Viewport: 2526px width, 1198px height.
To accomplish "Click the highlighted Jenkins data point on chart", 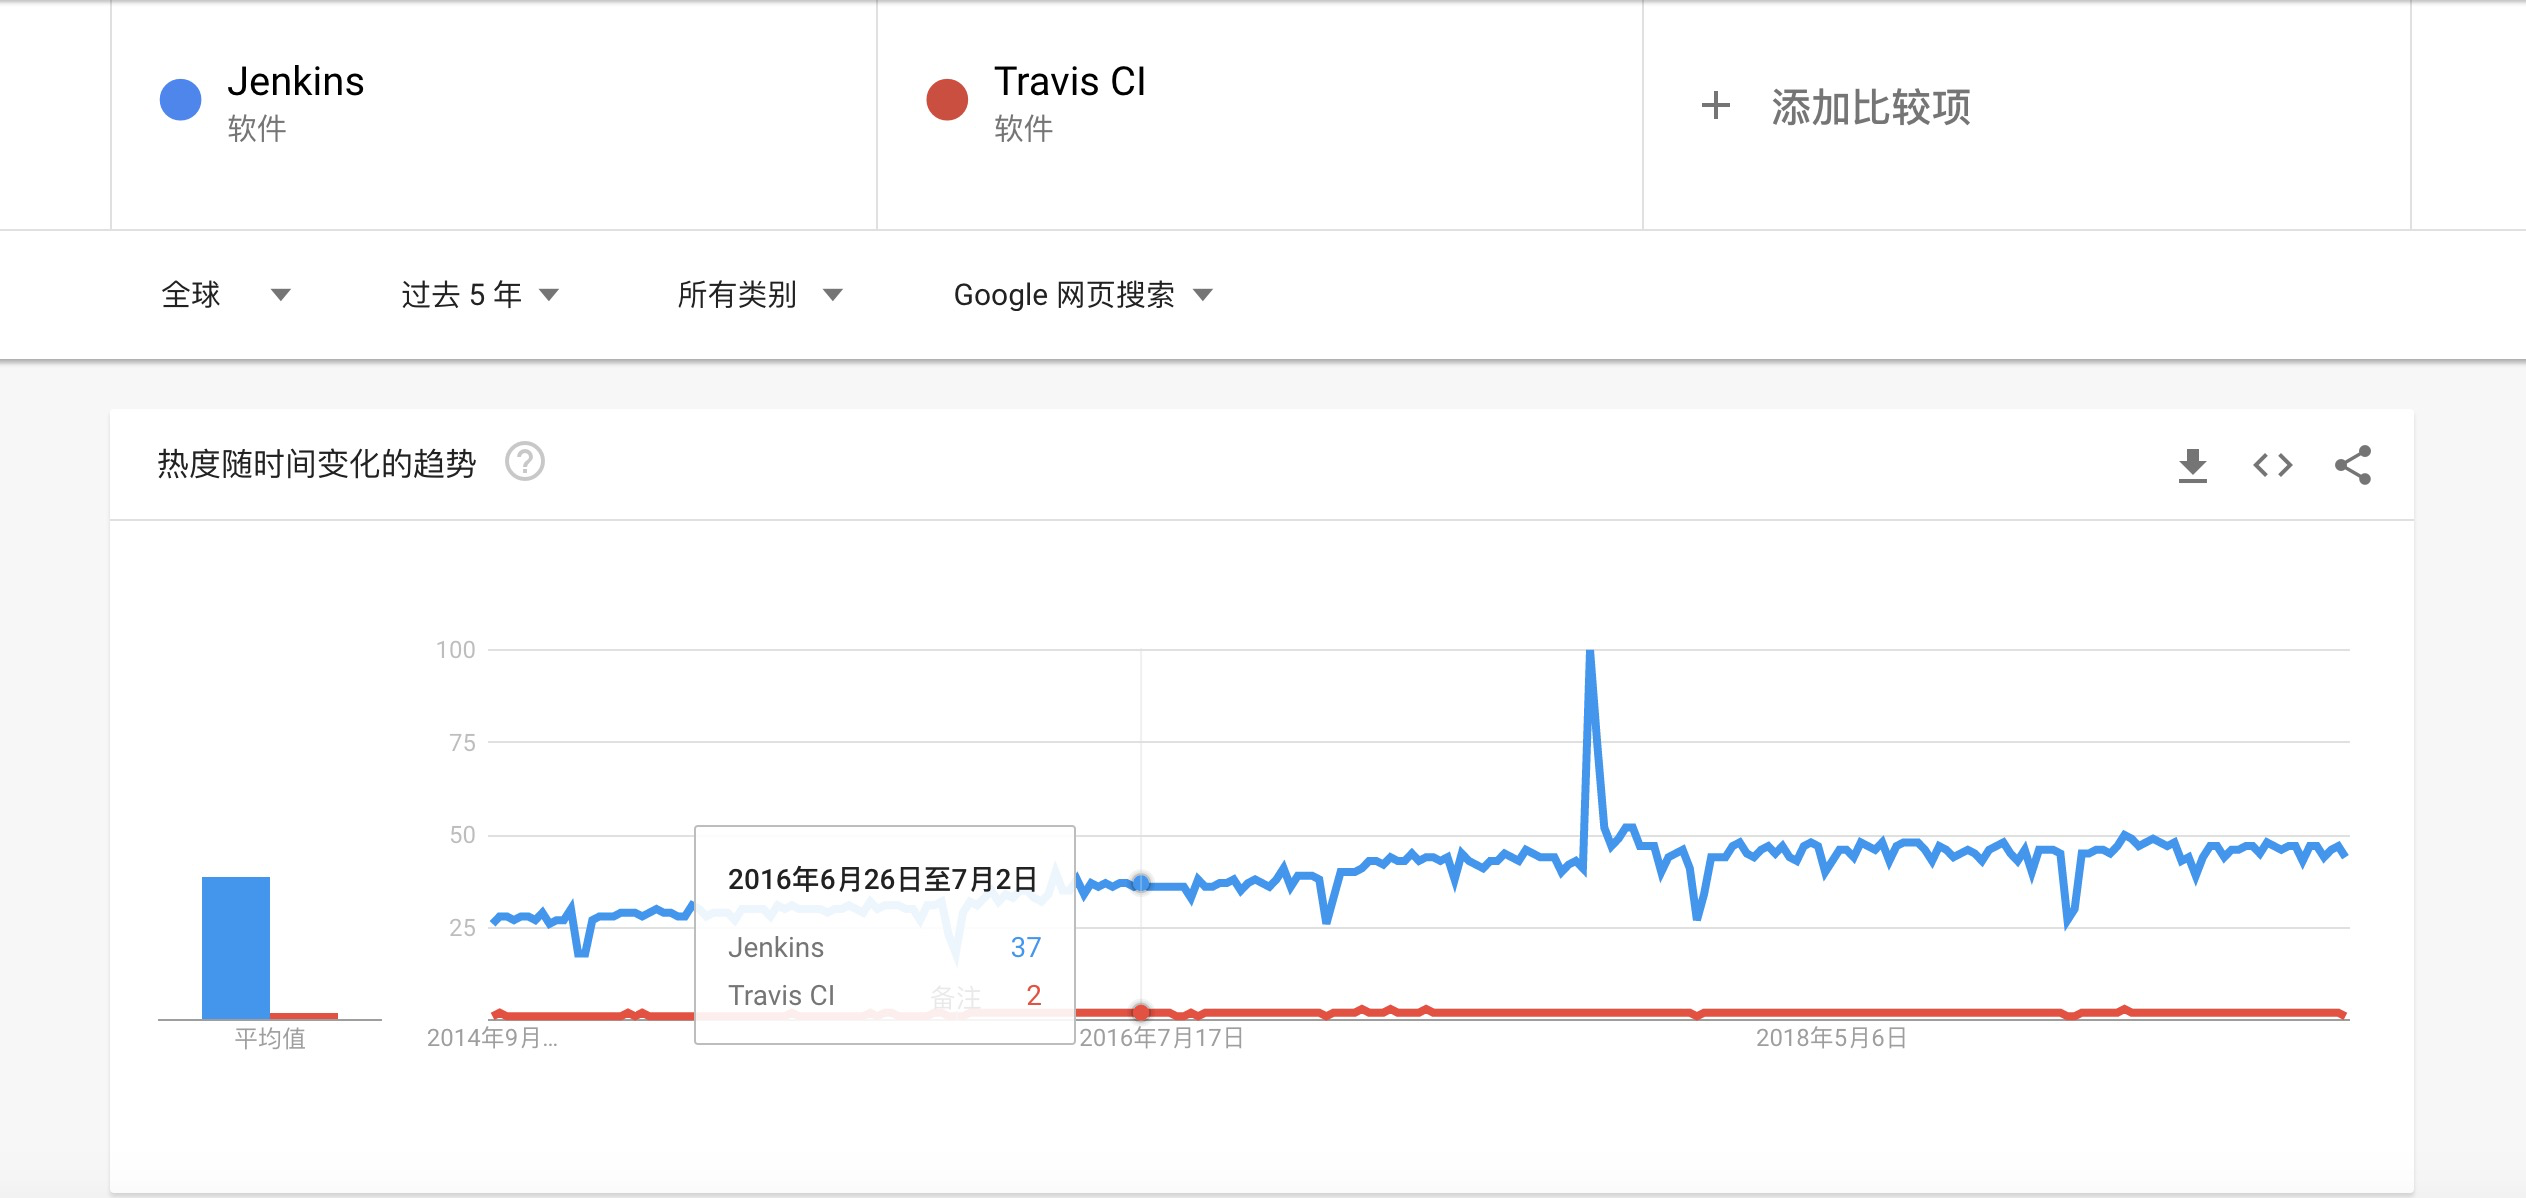I will pyautogui.click(x=1141, y=884).
